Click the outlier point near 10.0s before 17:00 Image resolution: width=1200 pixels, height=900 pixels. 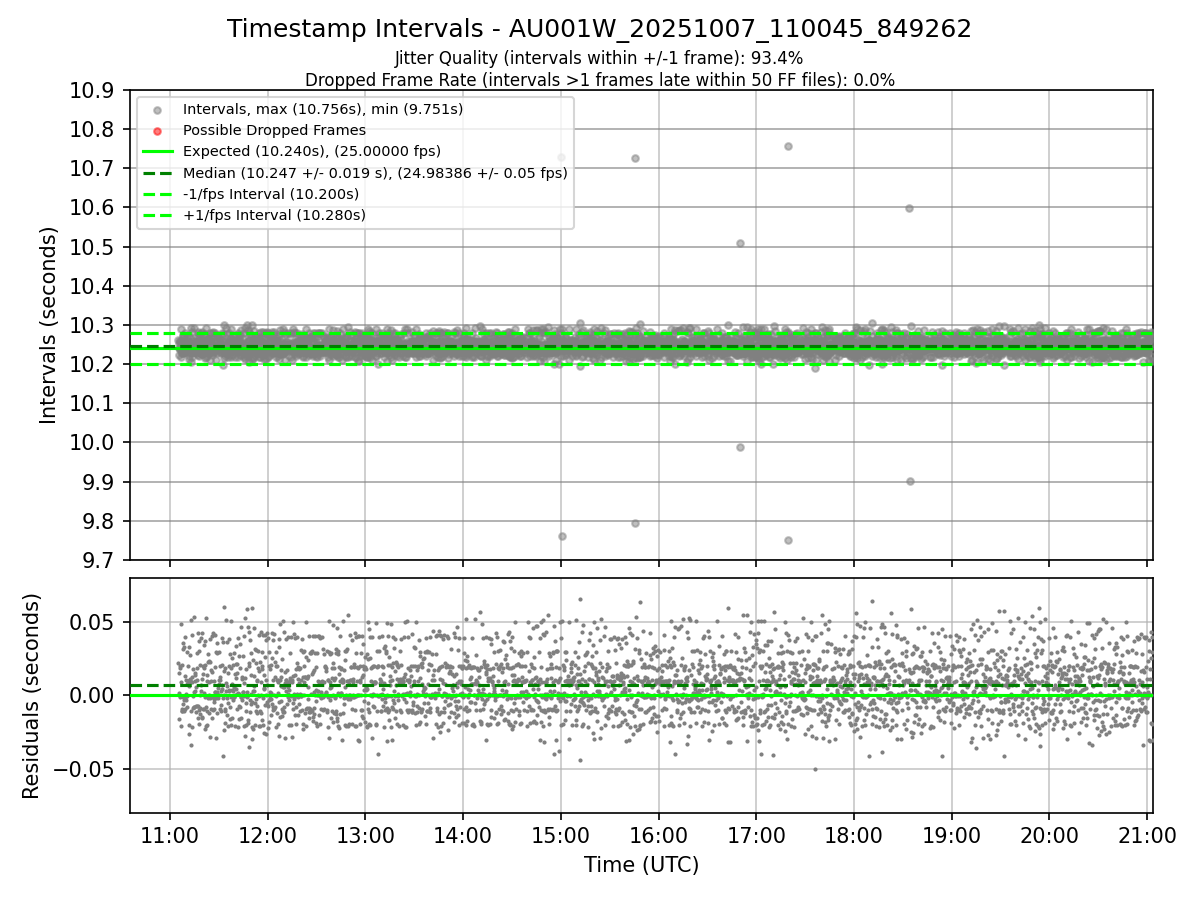[740, 447]
